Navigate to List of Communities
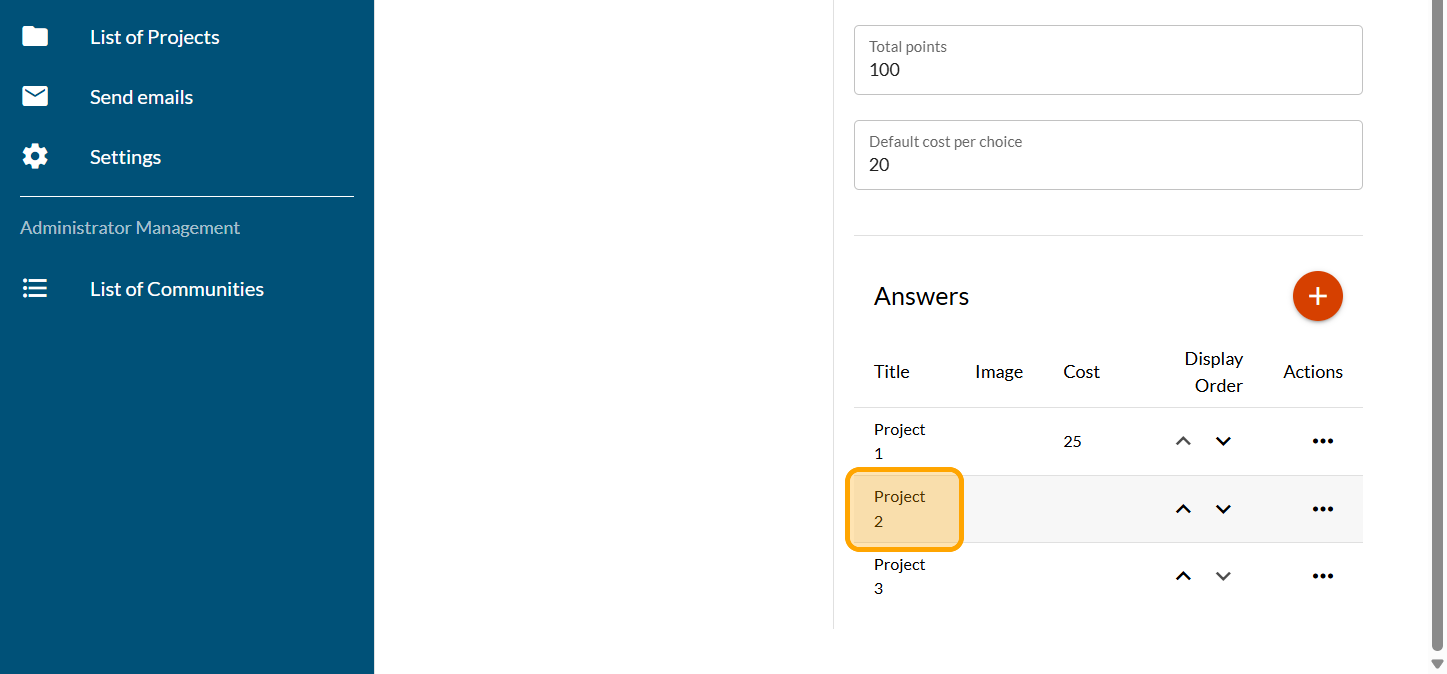The width and height of the screenshot is (1447, 674). (x=177, y=289)
